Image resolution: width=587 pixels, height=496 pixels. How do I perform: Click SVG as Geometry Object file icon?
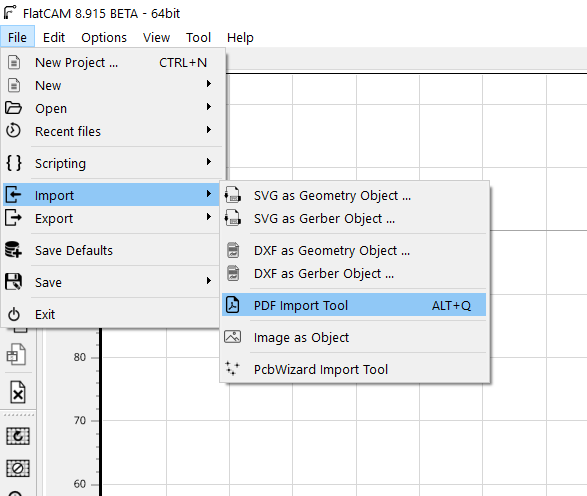[x=232, y=195]
